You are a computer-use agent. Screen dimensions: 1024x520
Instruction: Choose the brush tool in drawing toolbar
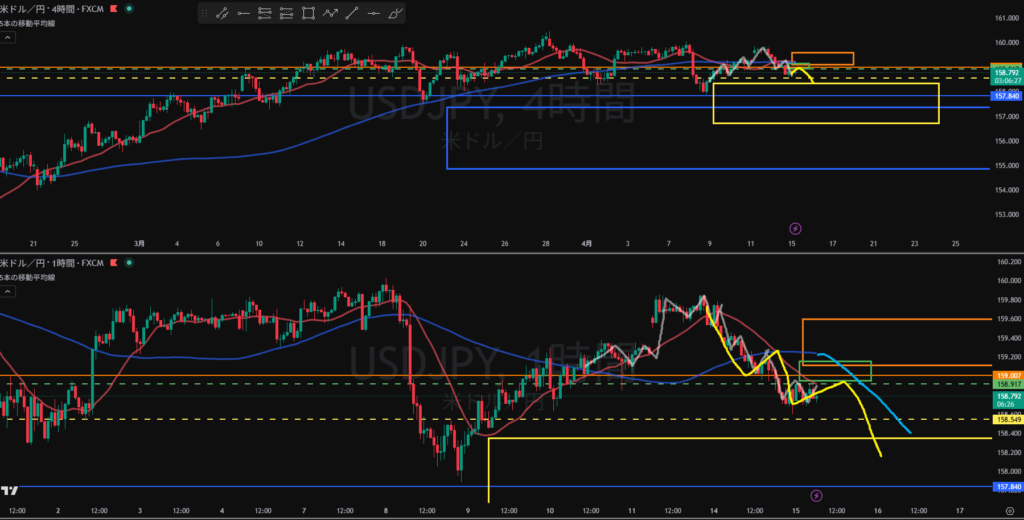click(396, 14)
